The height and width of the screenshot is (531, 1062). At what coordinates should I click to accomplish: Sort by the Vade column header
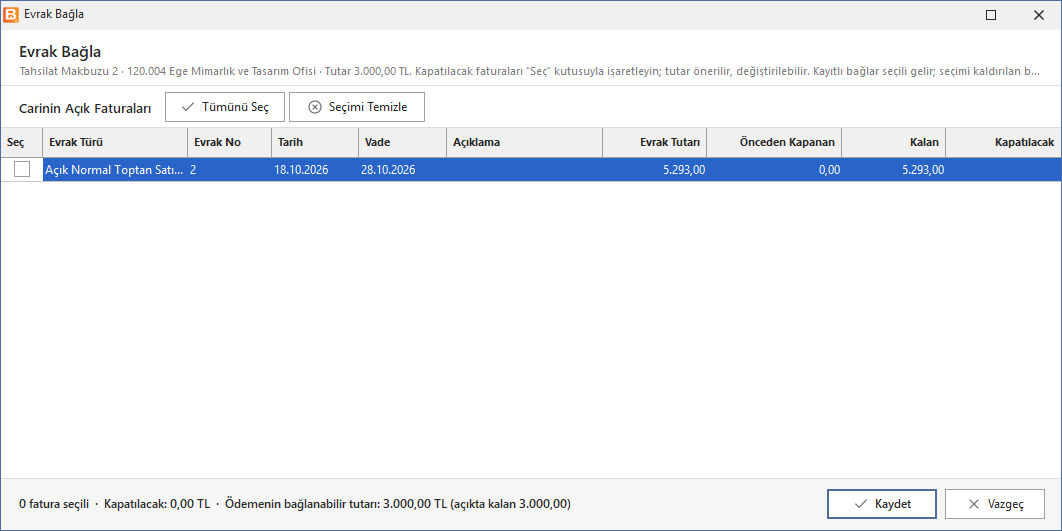click(x=402, y=142)
